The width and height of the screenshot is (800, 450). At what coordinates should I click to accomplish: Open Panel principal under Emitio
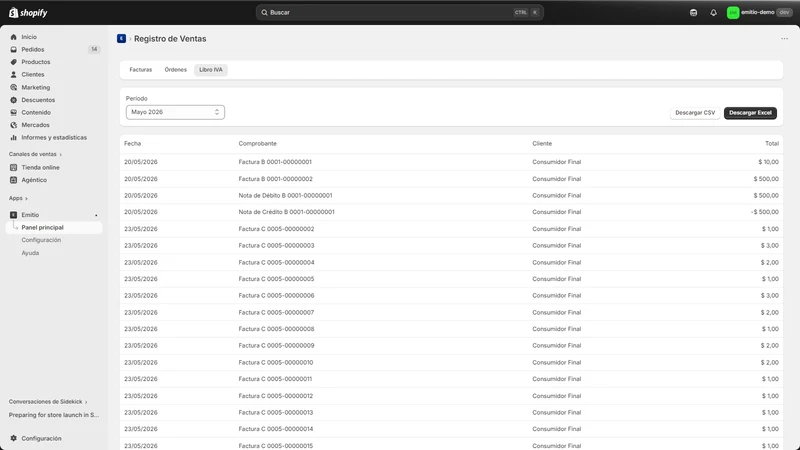click(x=54, y=228)
